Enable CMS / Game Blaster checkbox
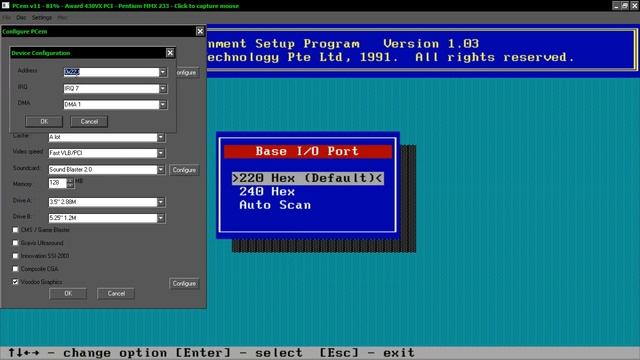Screen dimensions: 640x360 16,230
